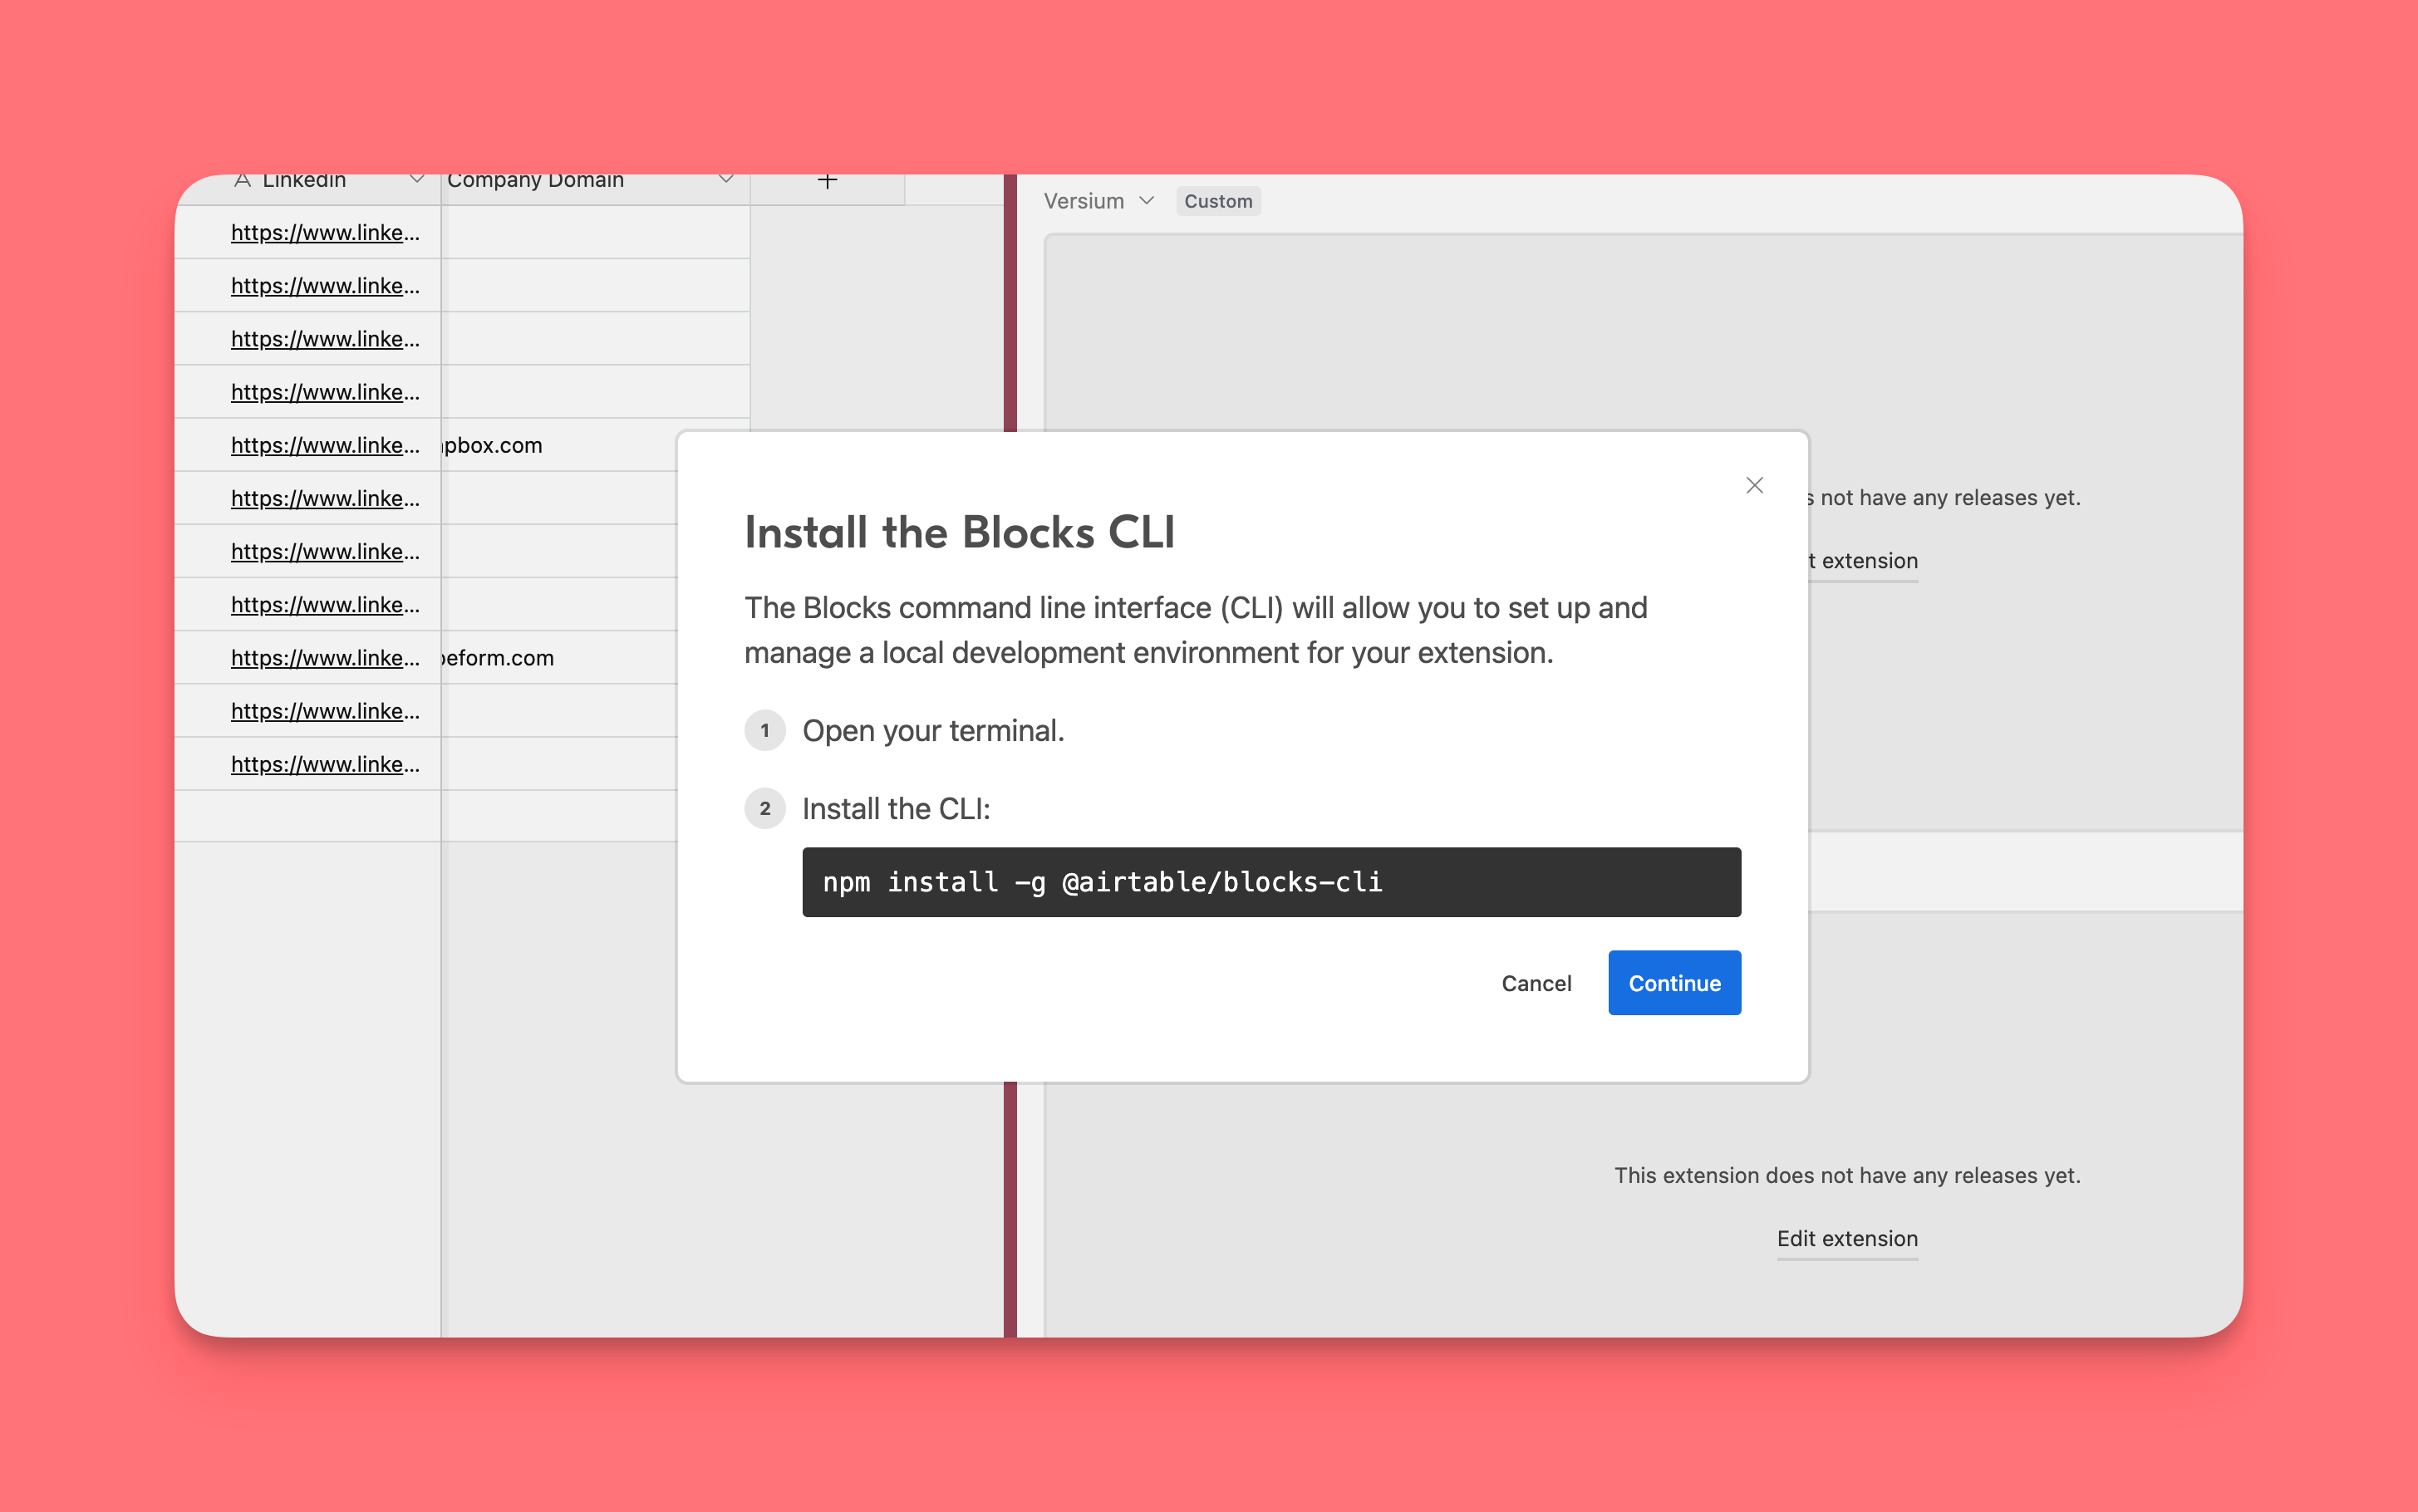Click the Linkedin field type icon

242,181
